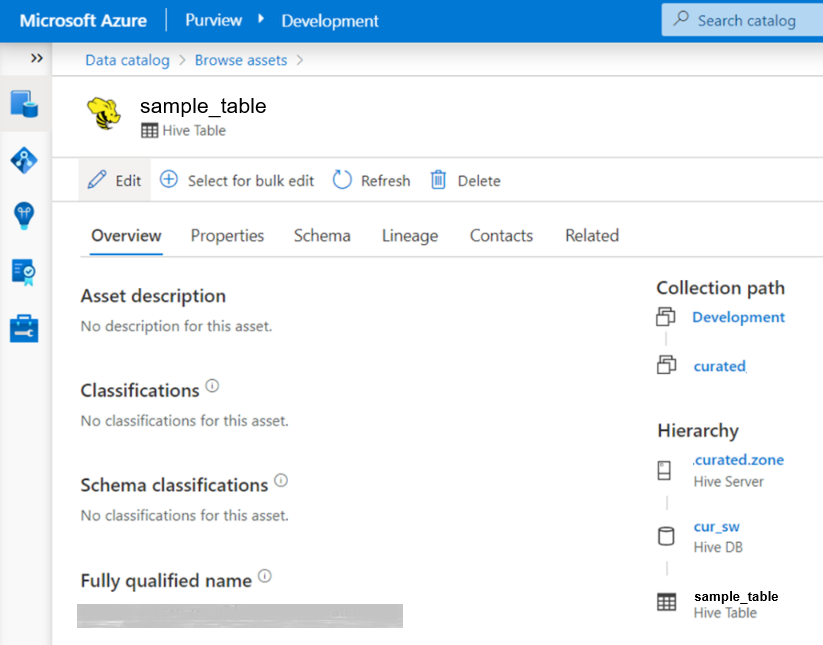The height and width of the screenshot is (645, 823).
Task: Go to the Related tab
Action: point(592,236)
